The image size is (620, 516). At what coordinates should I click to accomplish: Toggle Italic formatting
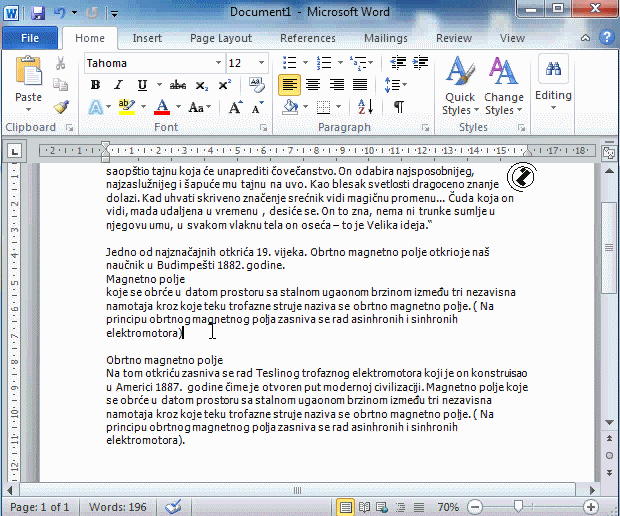pyautogui.click(x=119, y=85)
